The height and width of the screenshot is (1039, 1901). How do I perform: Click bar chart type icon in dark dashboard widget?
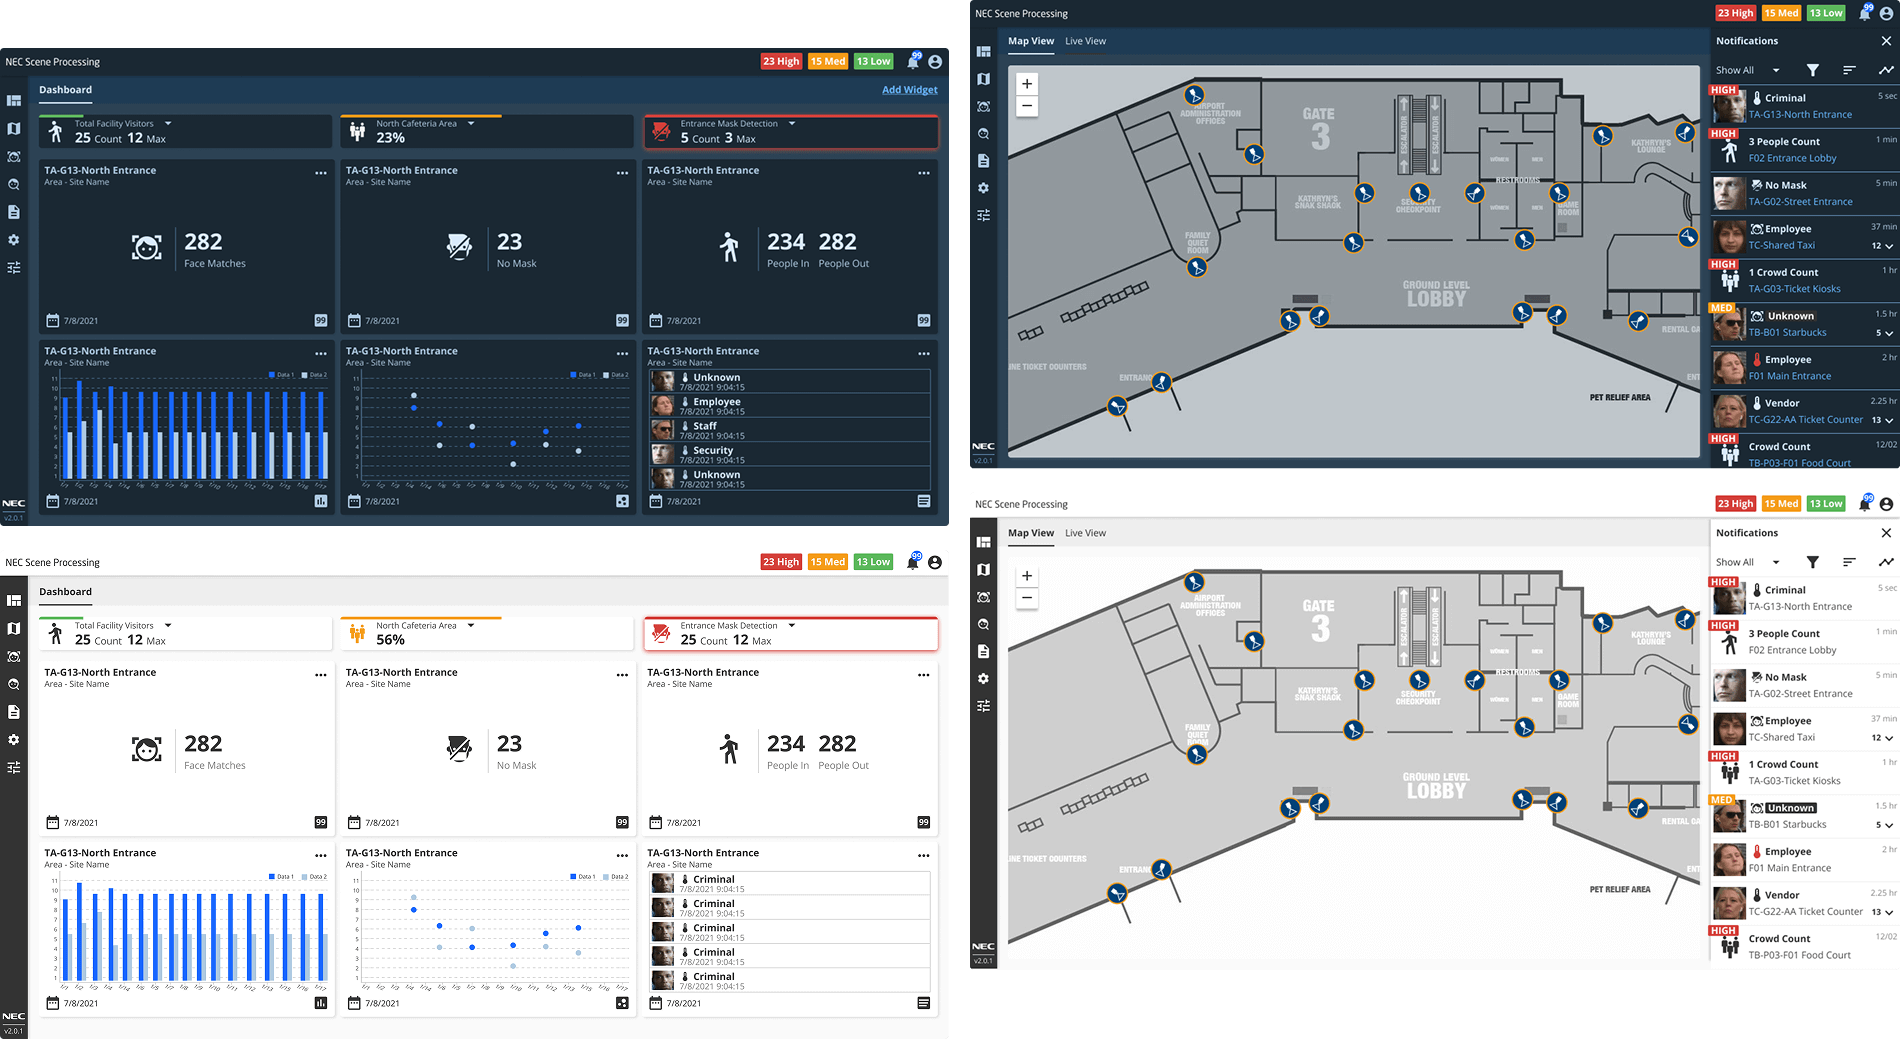coord(321,501)
